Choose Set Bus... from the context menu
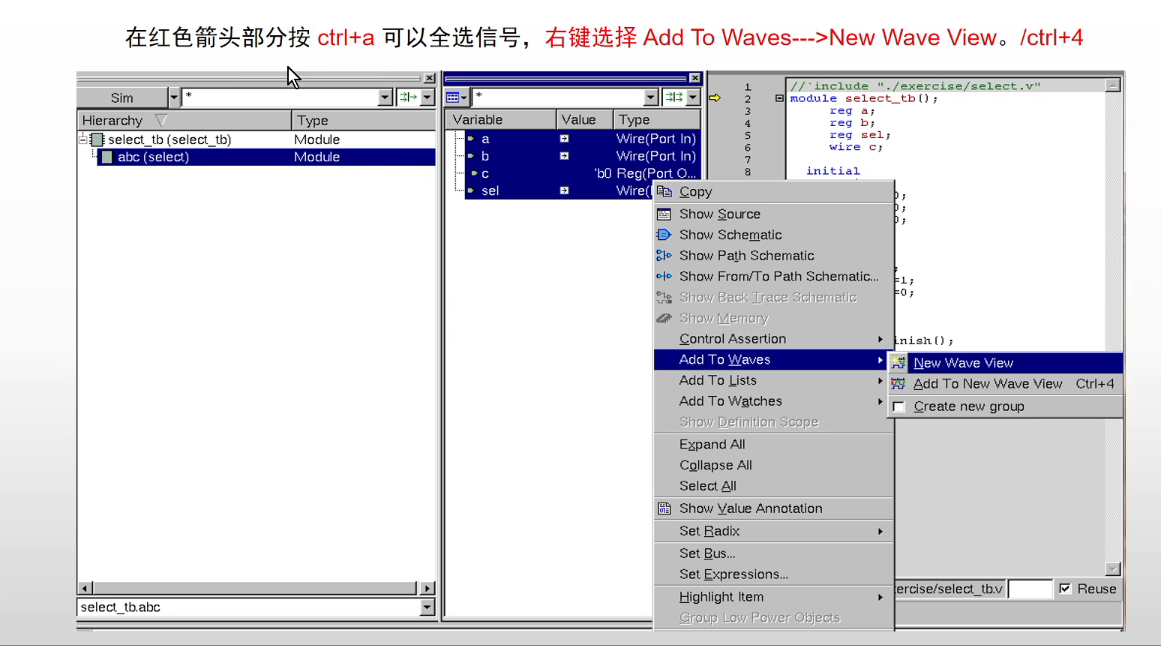Screen dimensions: 1161x646 (x=774, y=553)
